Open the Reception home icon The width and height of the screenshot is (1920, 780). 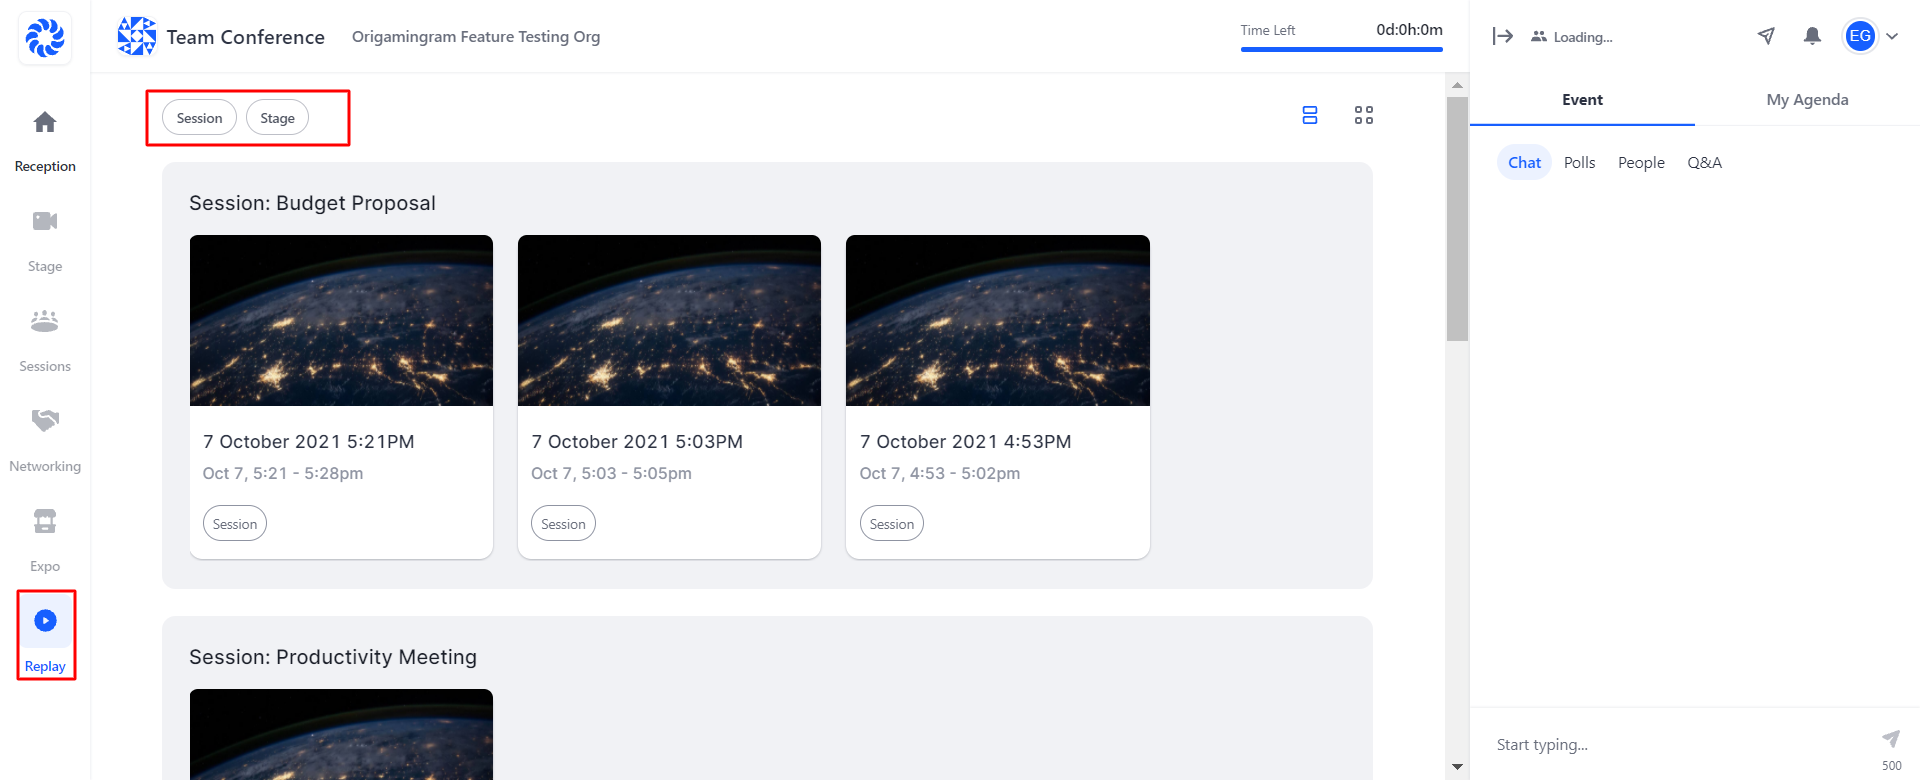coord(45,122)
